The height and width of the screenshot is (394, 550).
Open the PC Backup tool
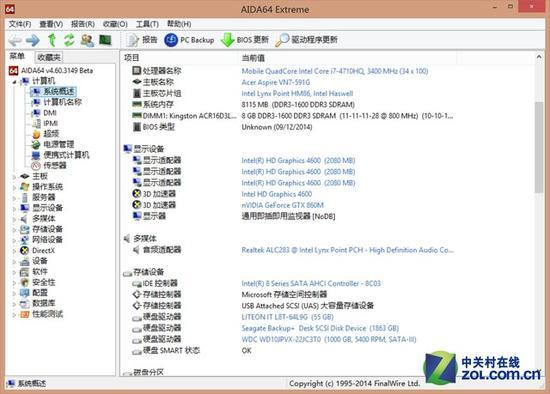[189, 40]
